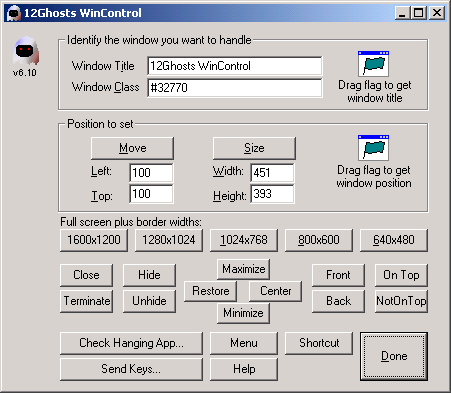Click the Done button
The height and width of the screenshot is (393, 451).
point(394,356)
